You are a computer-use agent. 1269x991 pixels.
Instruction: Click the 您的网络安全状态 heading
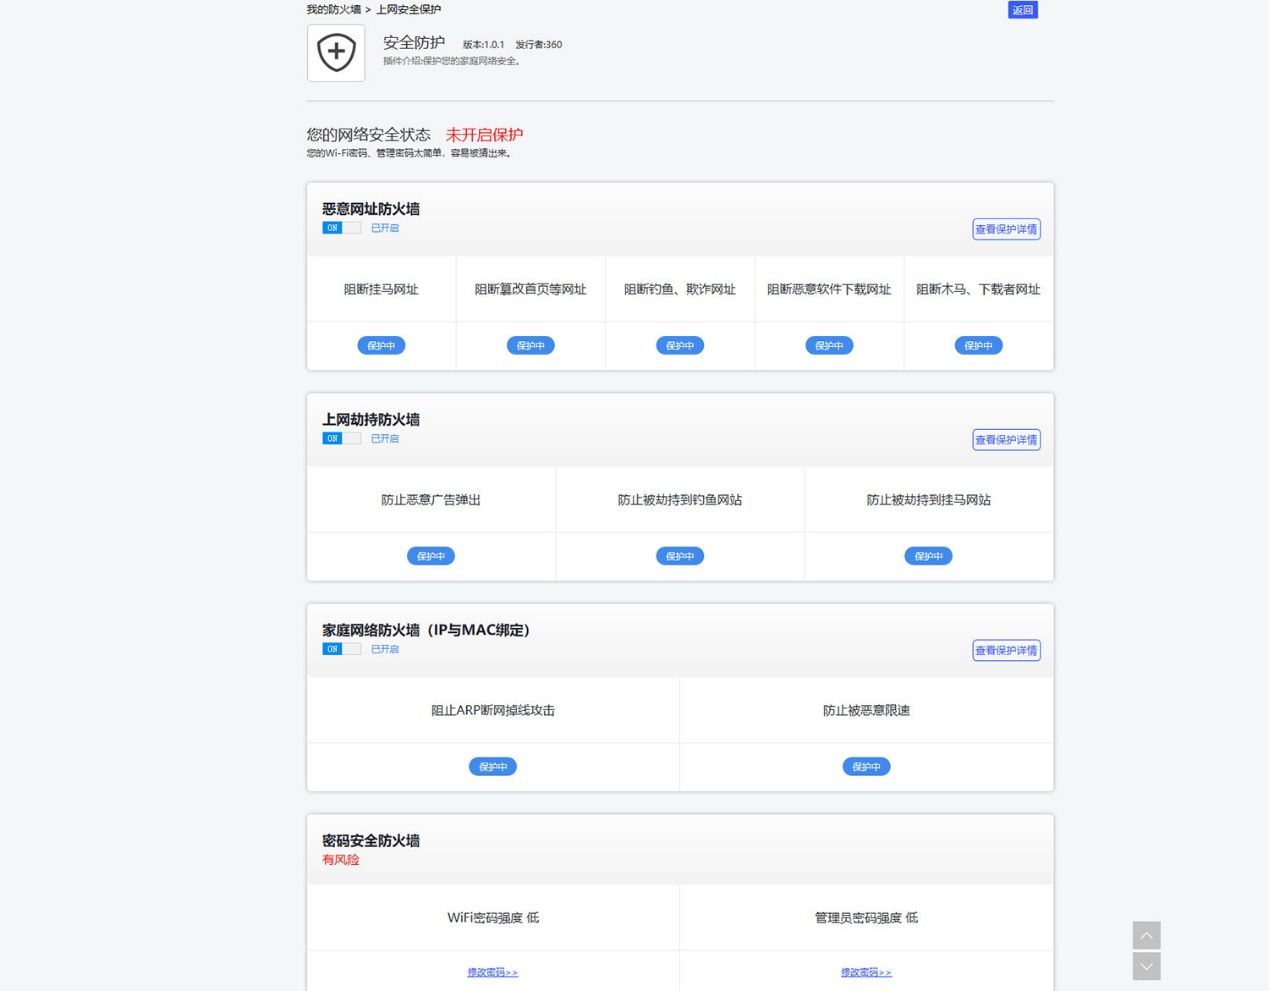point(369,135)
